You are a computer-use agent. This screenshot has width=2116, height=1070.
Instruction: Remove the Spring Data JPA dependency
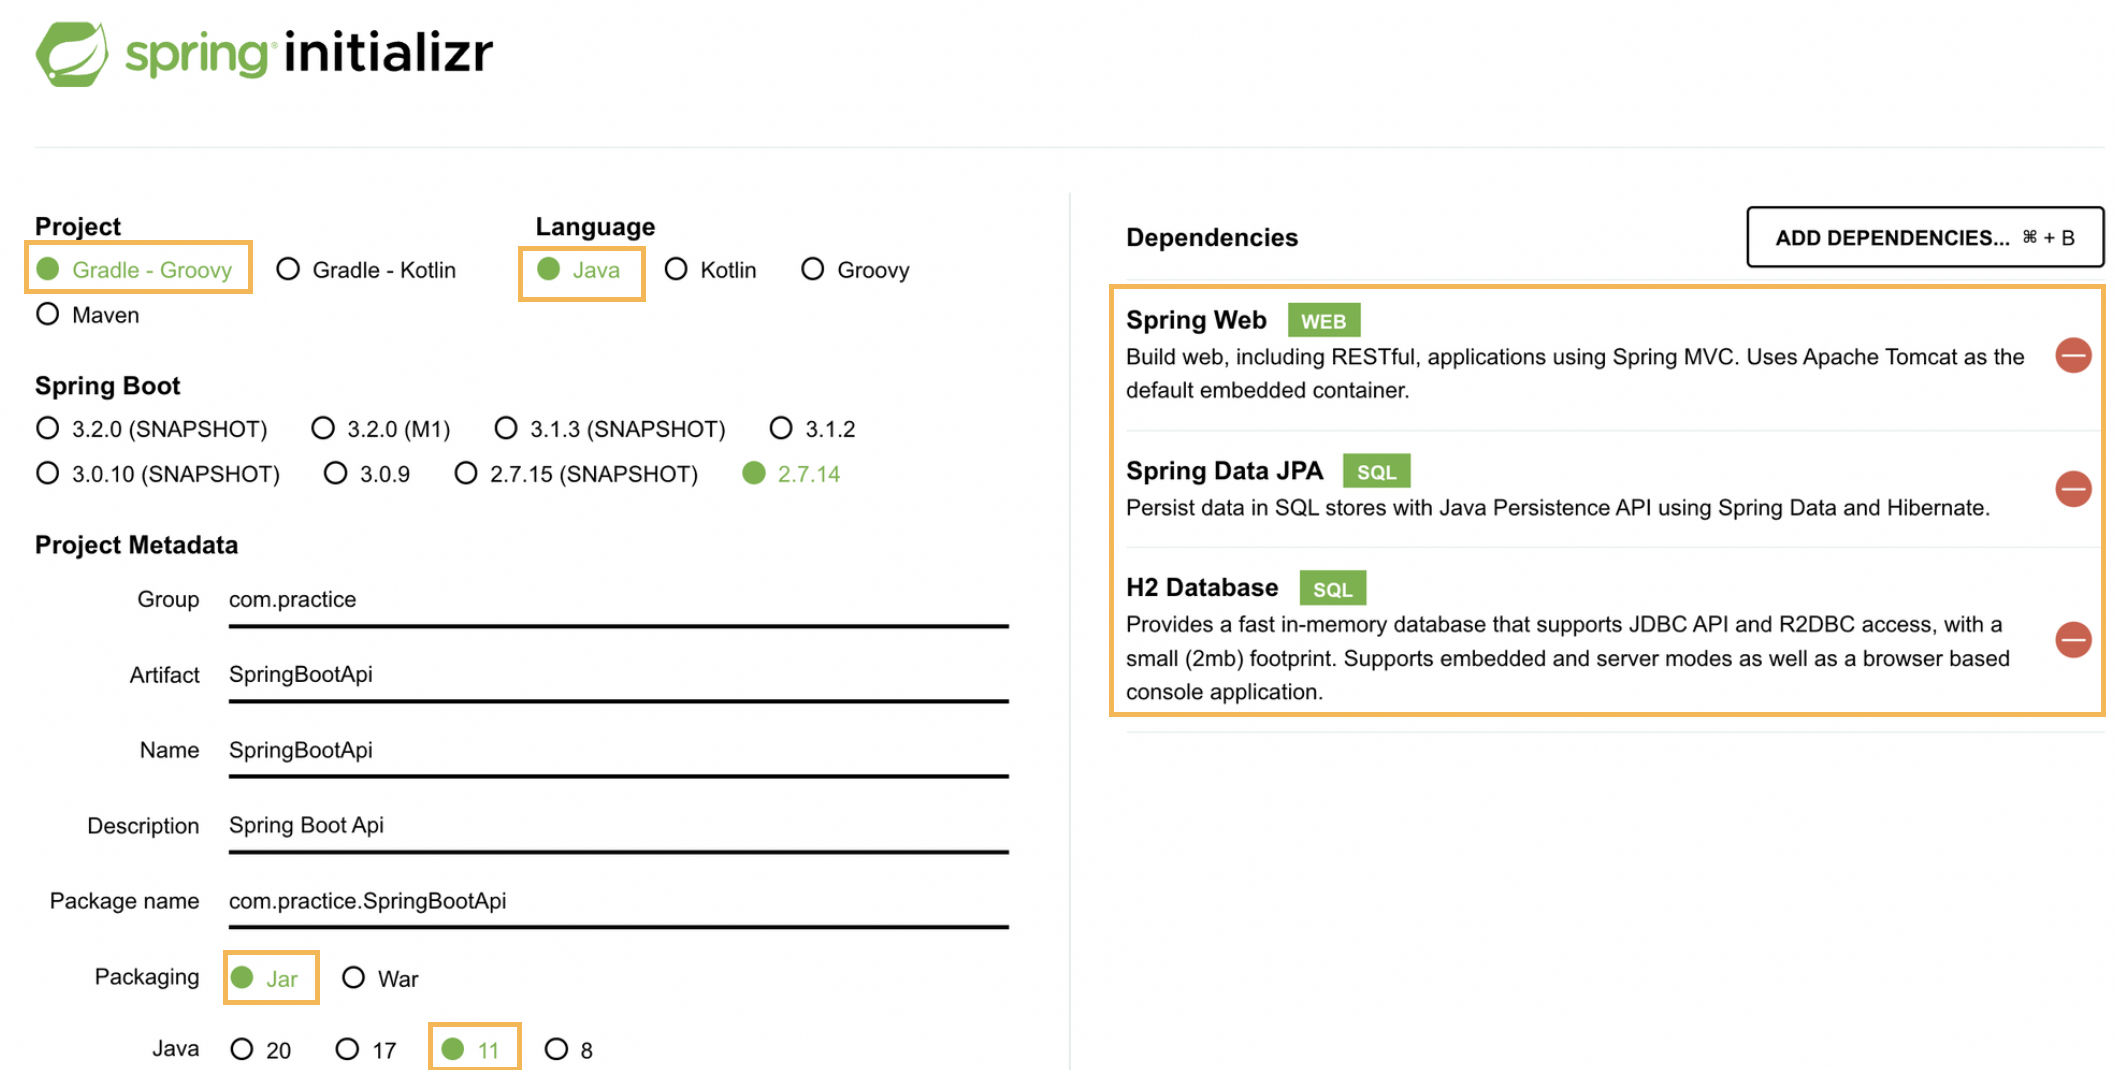2072,489
